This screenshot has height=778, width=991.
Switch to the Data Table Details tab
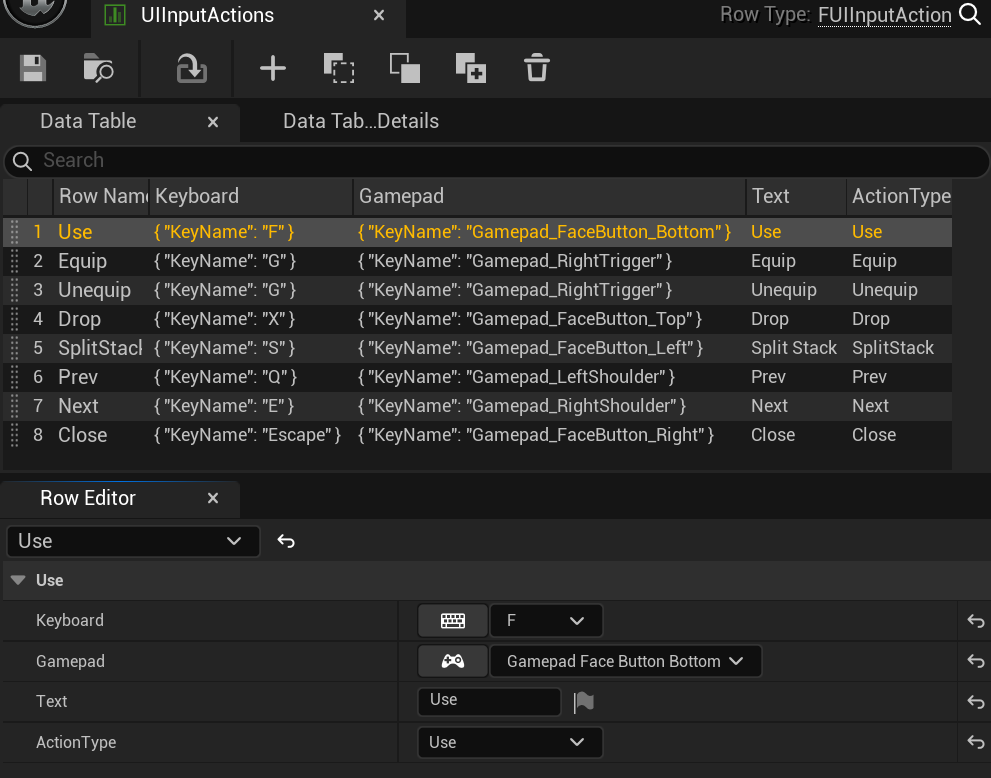[x=360, y=121]
